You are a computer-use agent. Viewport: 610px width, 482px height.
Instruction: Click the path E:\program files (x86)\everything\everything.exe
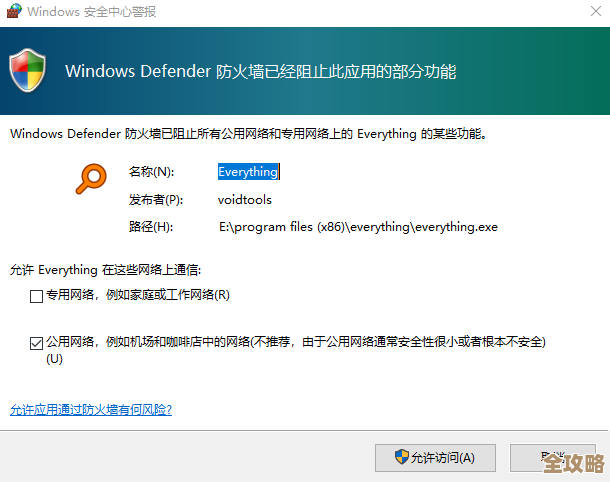[358, 227]
